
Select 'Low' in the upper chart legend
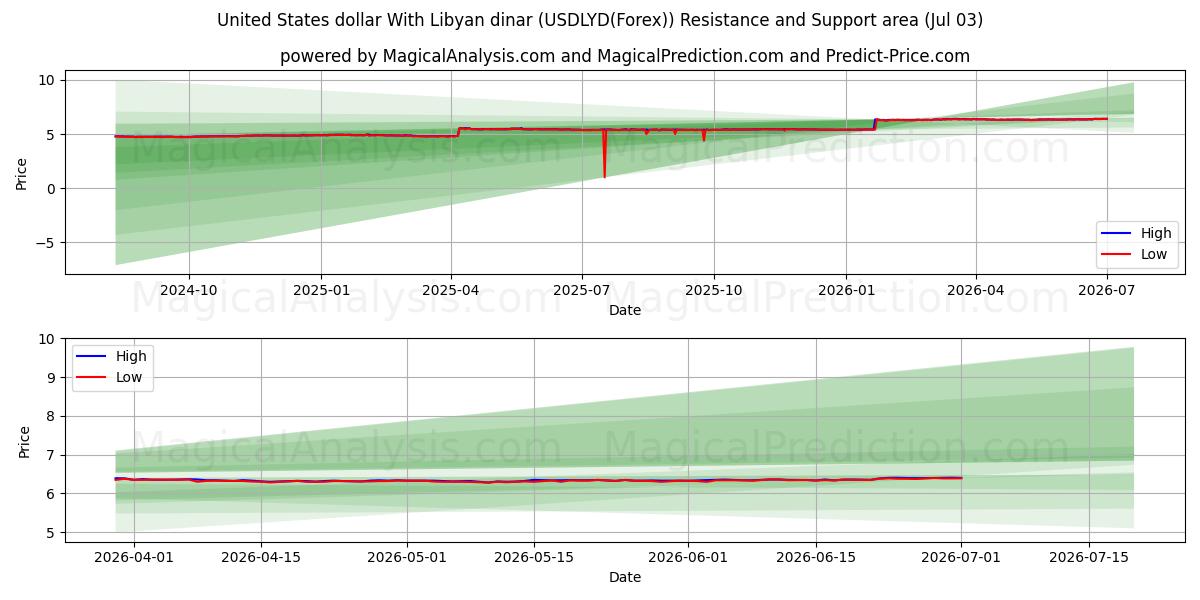[x=1154, y=254]
